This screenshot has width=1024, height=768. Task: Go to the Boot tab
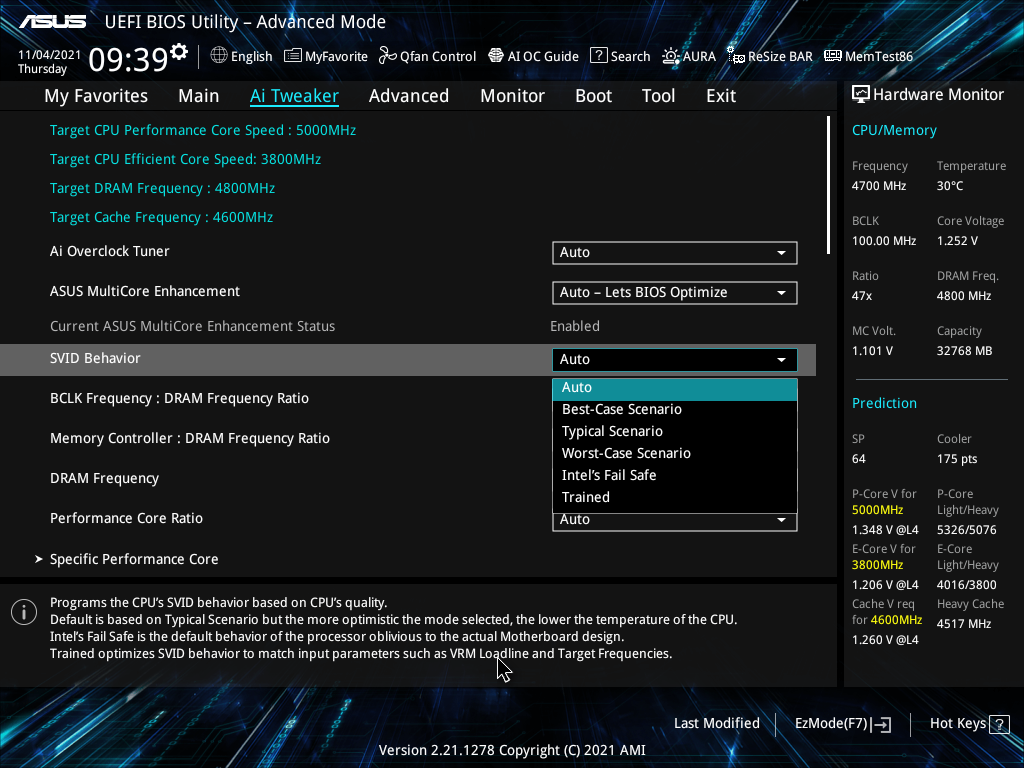coord(593,96)
